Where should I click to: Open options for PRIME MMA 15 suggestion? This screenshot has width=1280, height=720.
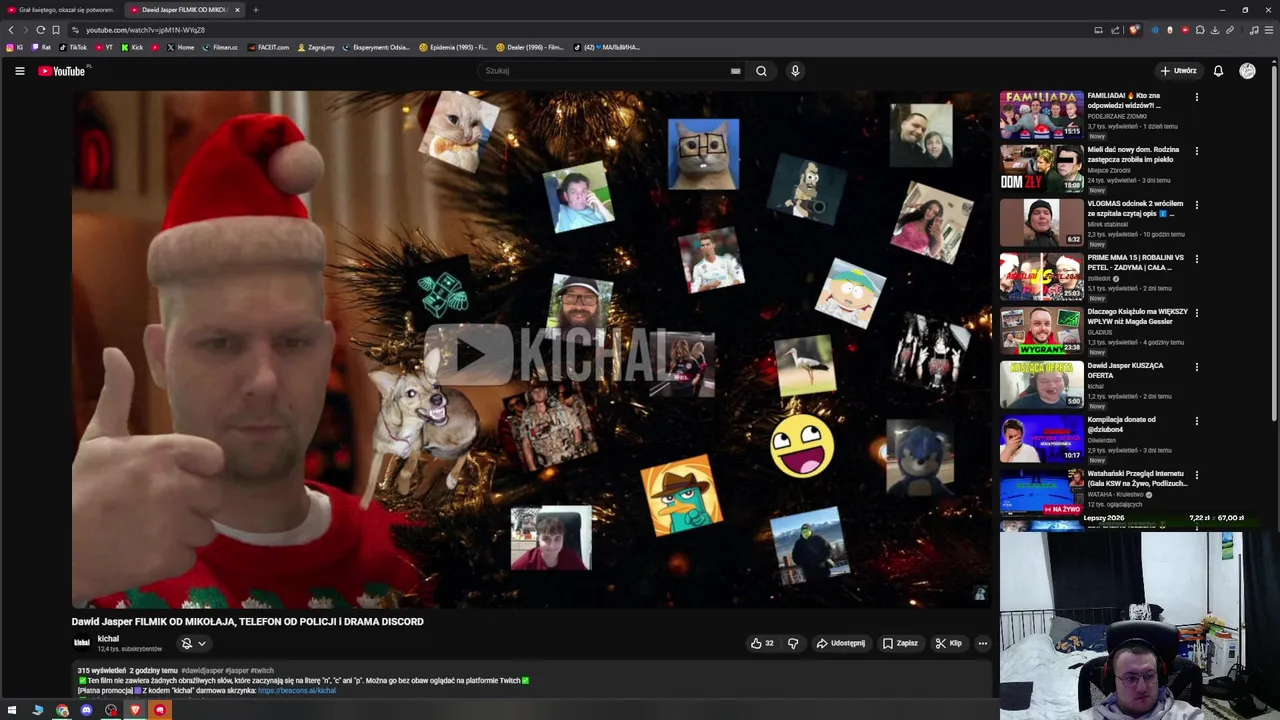point(1196,259)
